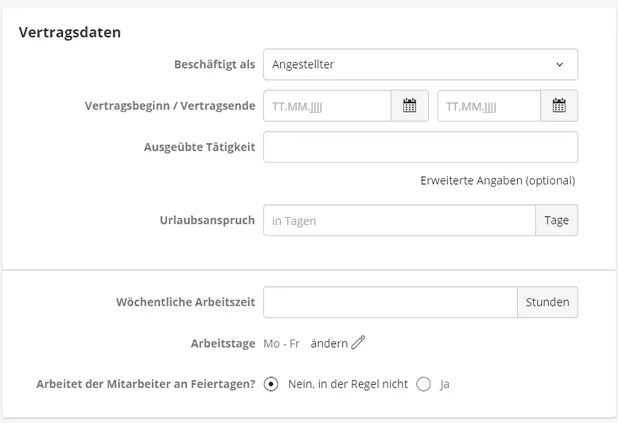Click the Mo - Fr workdays text
Viewport: 618px width, 423px height.
pyautogui.click(x=281, y=343)
